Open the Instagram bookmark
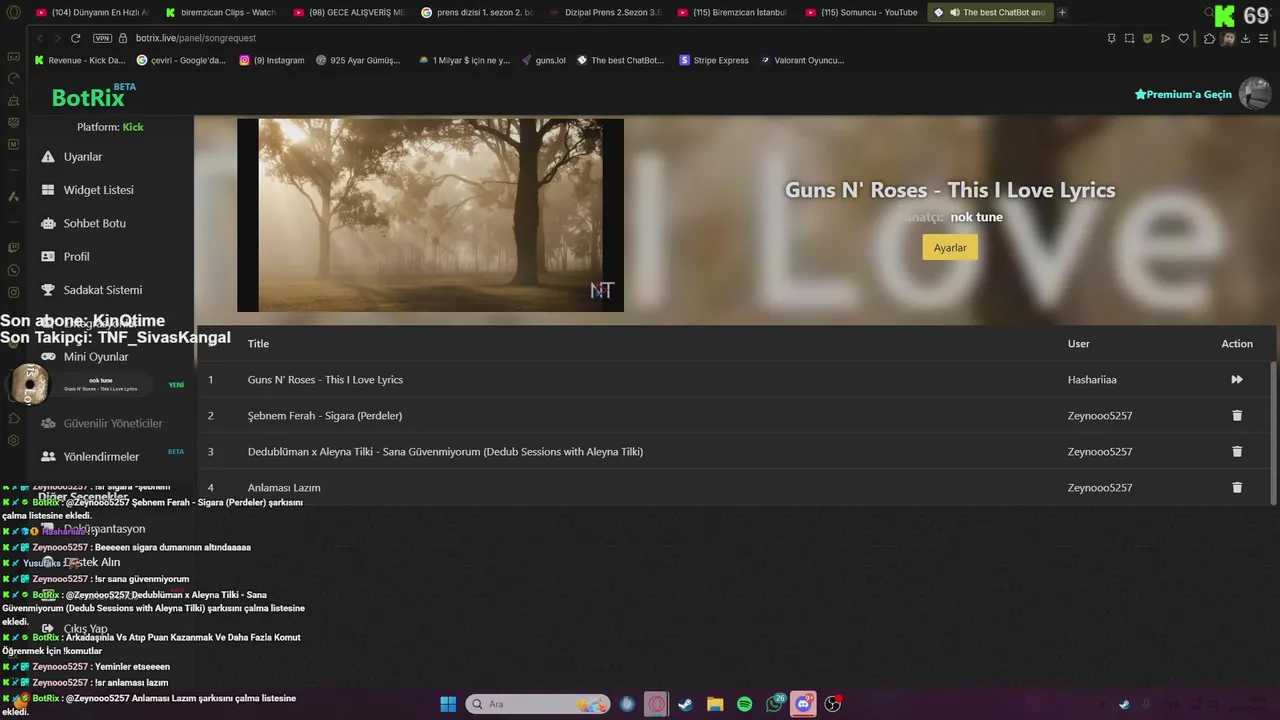 coord(272,60)
